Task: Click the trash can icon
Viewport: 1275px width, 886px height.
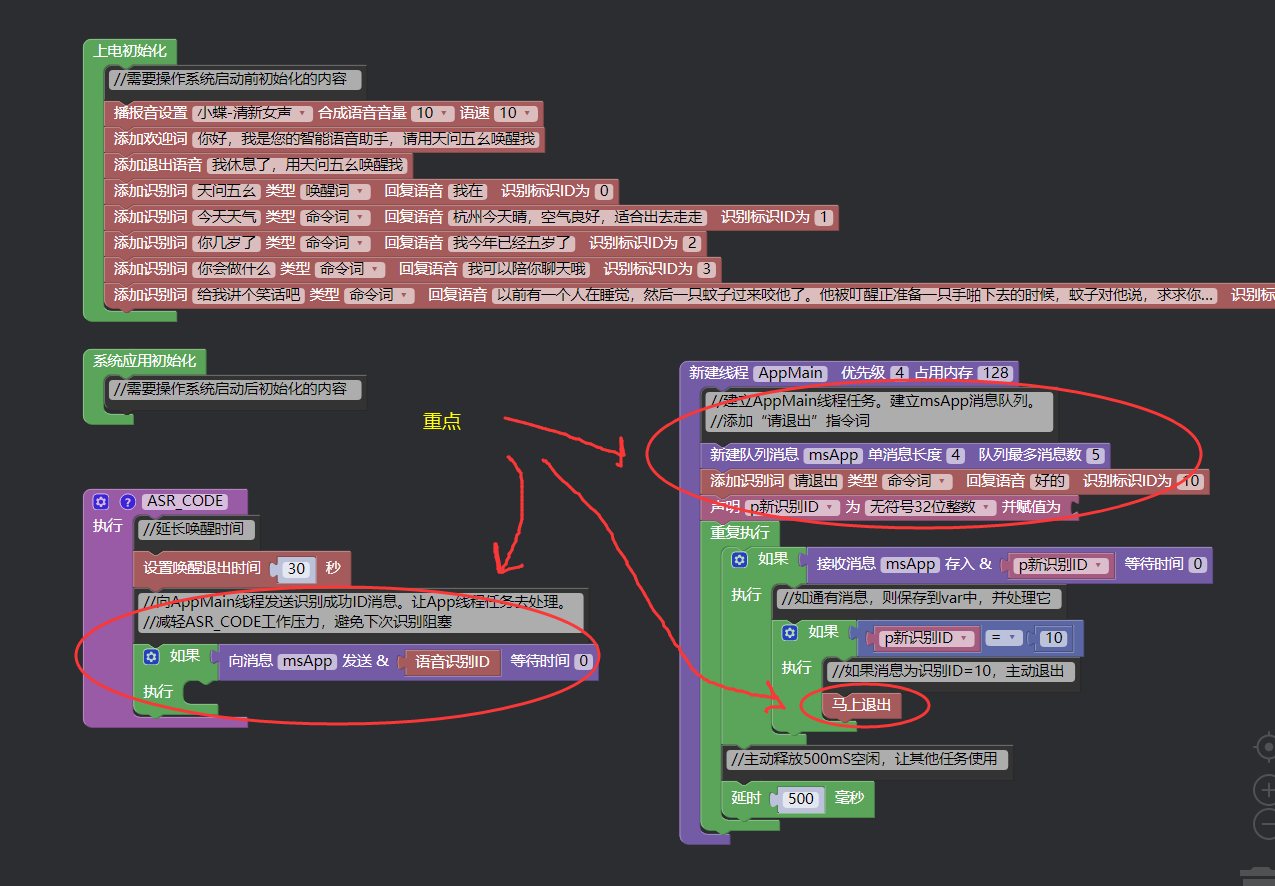Action: (1258, 873)
